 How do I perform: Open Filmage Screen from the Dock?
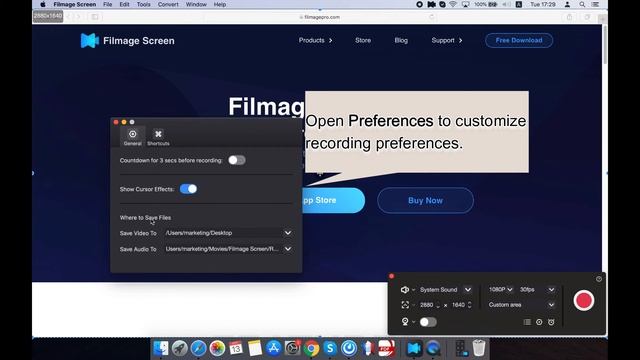pyautogui.click(x=414, y=348)
